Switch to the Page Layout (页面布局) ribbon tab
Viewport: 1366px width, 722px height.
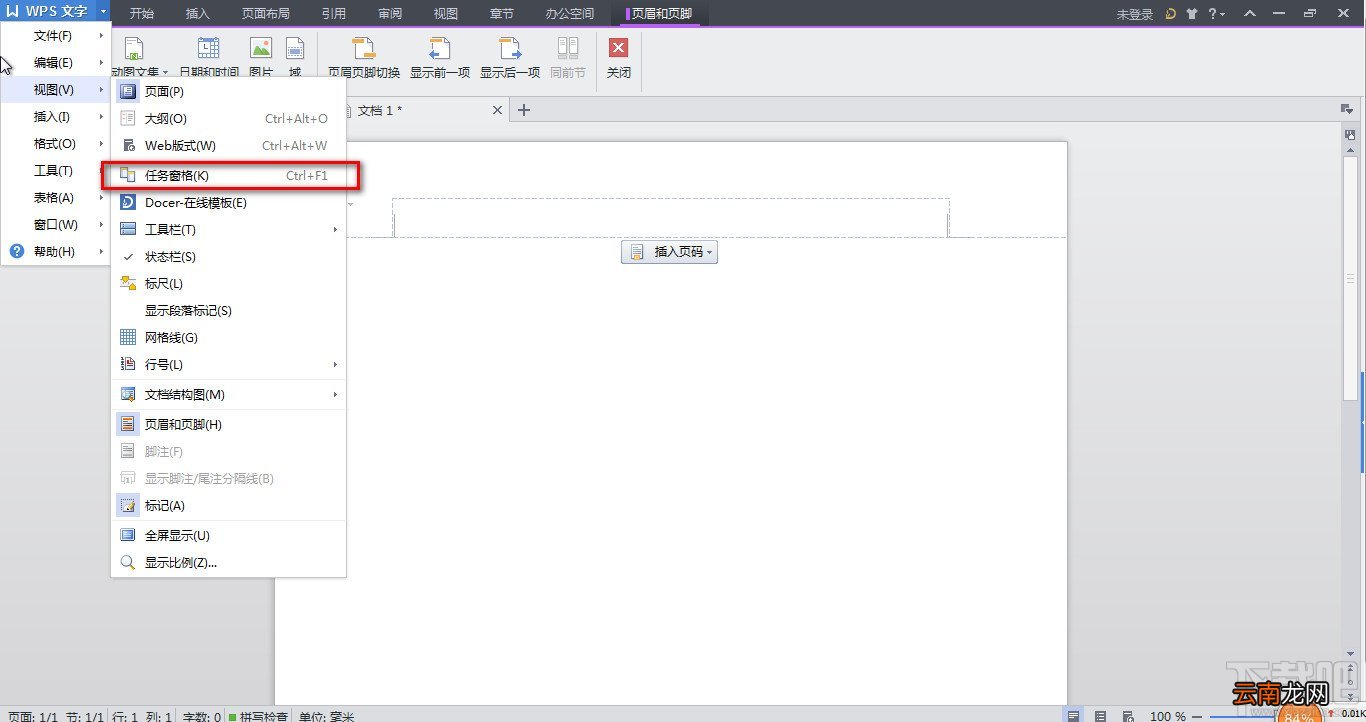(266, 14)
